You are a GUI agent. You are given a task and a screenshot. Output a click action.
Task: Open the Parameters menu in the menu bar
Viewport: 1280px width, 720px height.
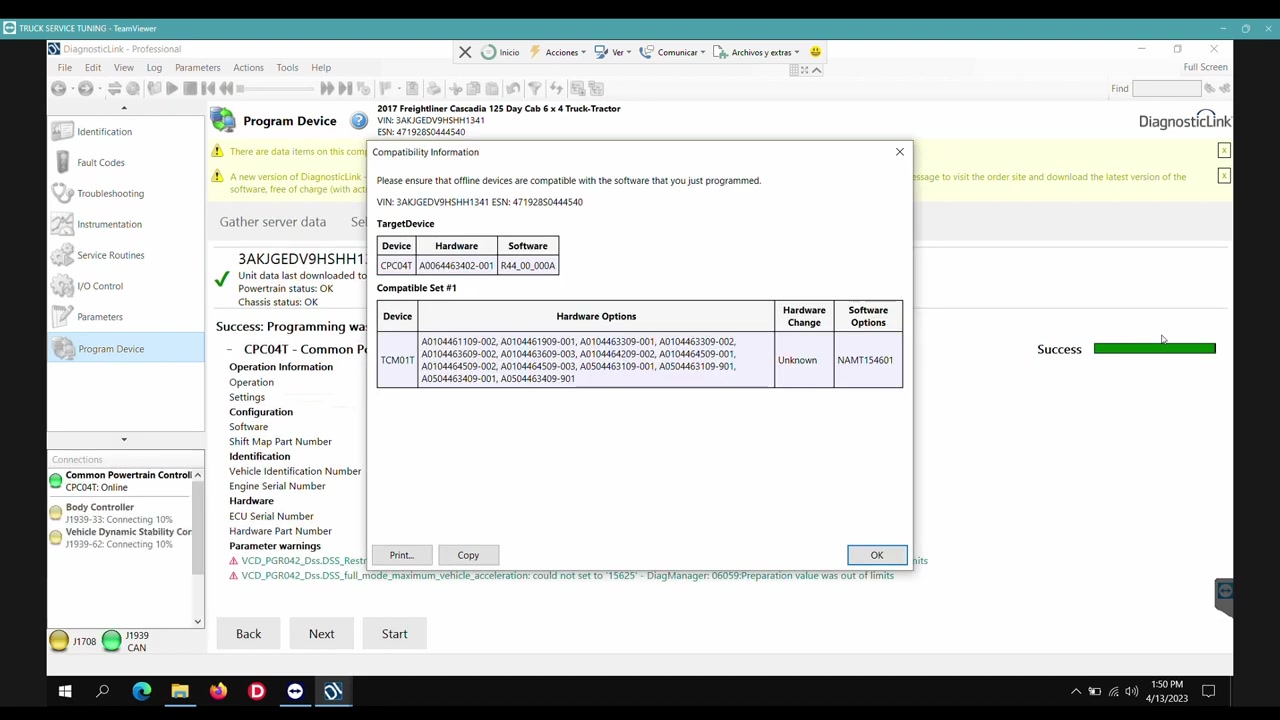click(197, 68)
